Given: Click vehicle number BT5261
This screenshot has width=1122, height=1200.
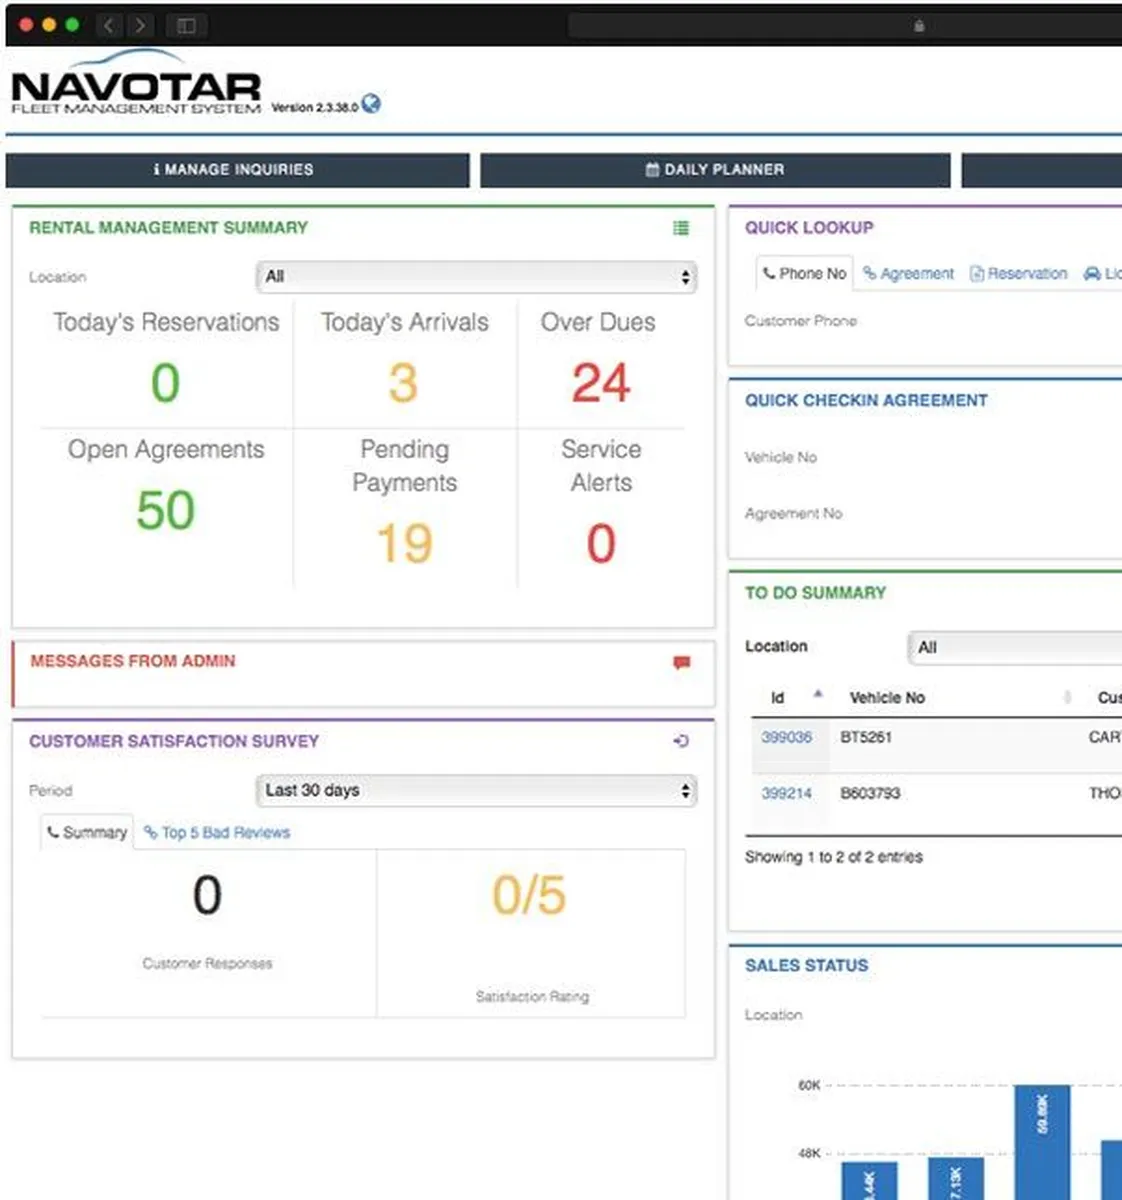Looking at the screenshot, I should (x=866, y=737).
